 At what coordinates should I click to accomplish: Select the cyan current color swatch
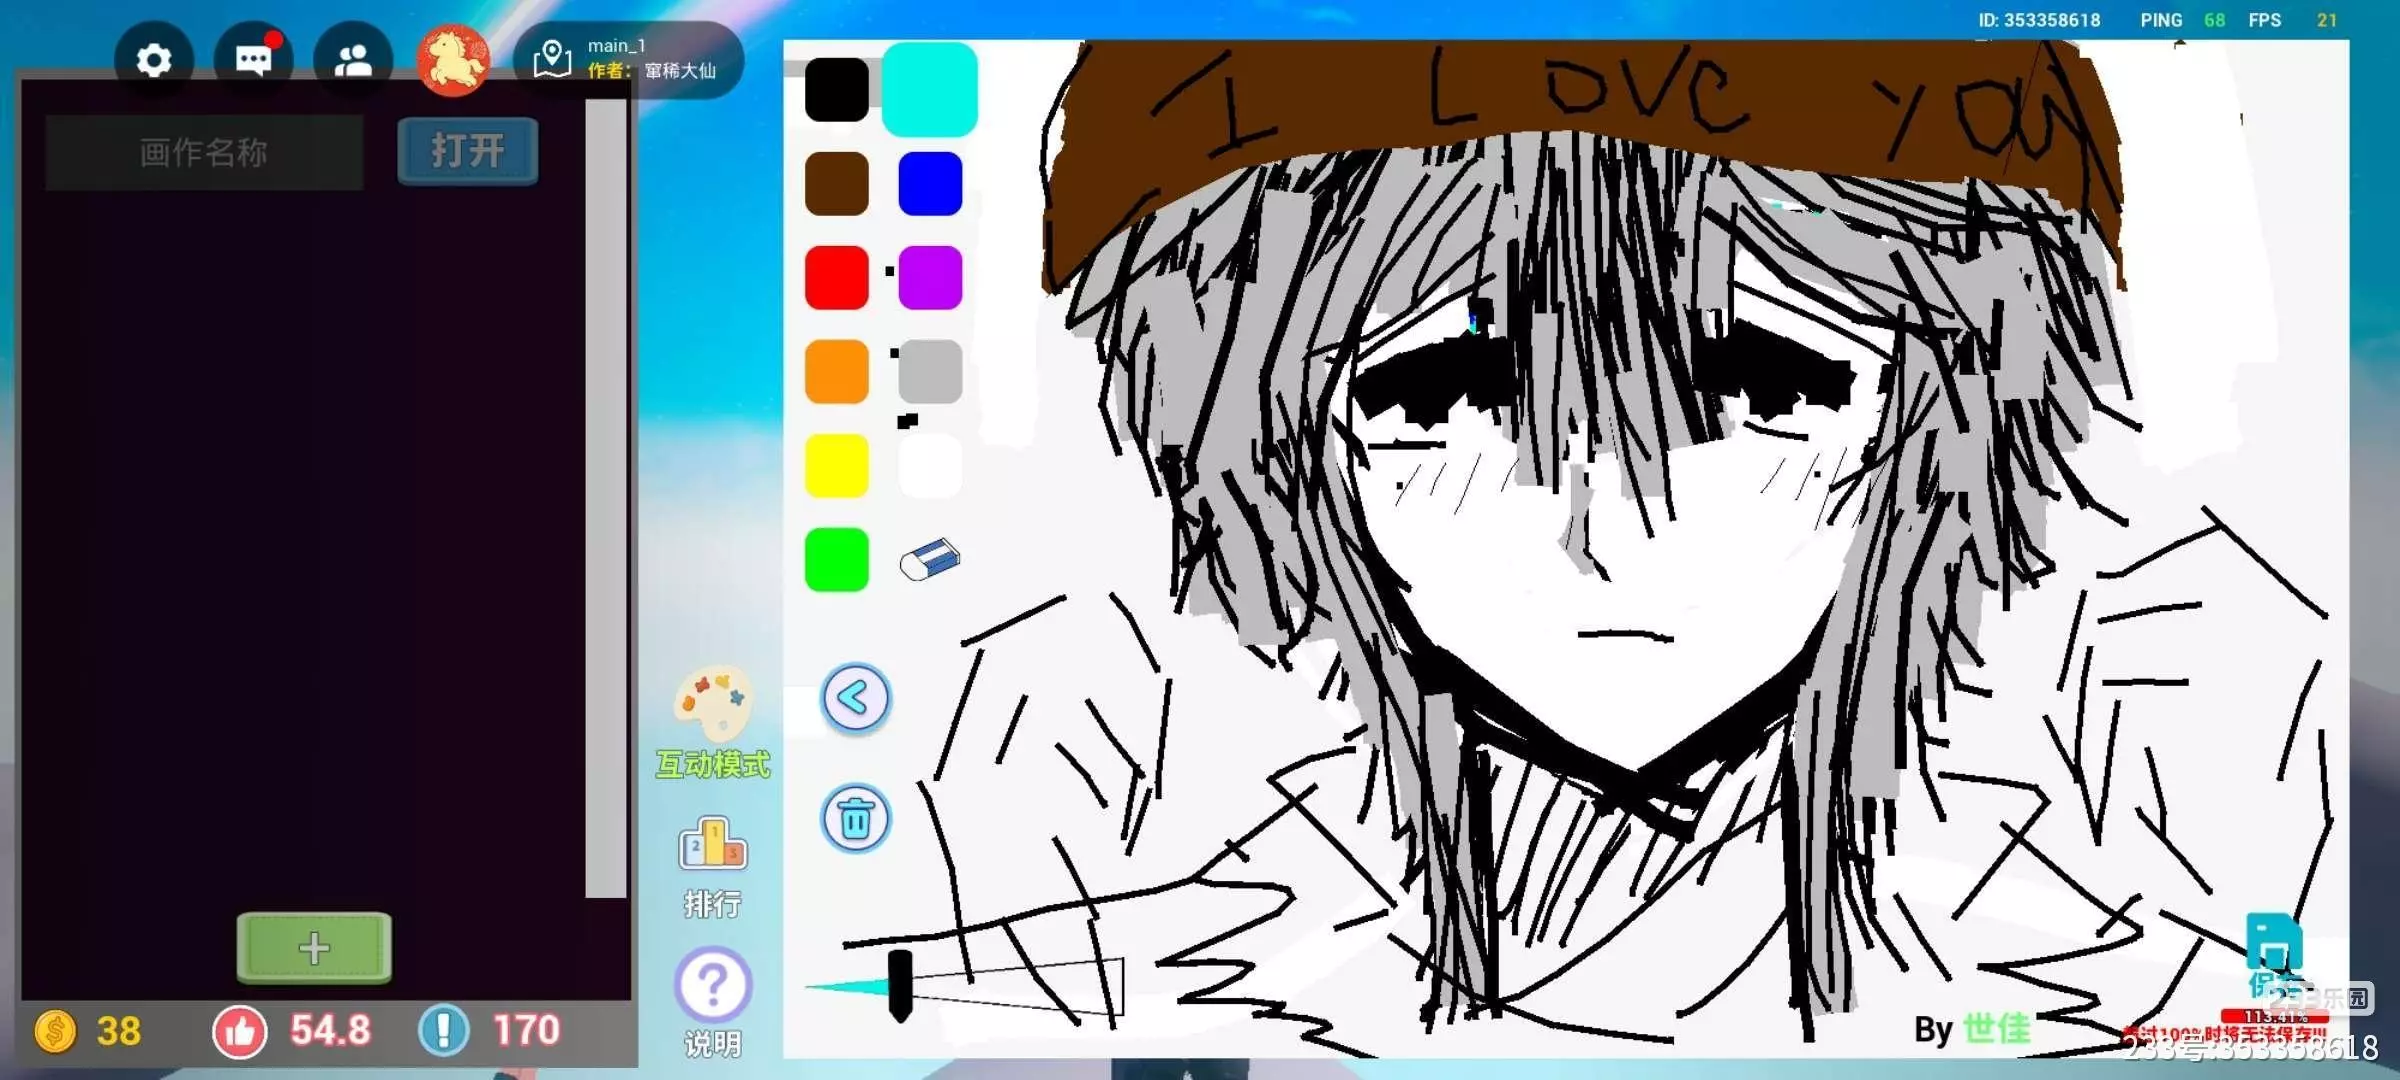[929, 89]
